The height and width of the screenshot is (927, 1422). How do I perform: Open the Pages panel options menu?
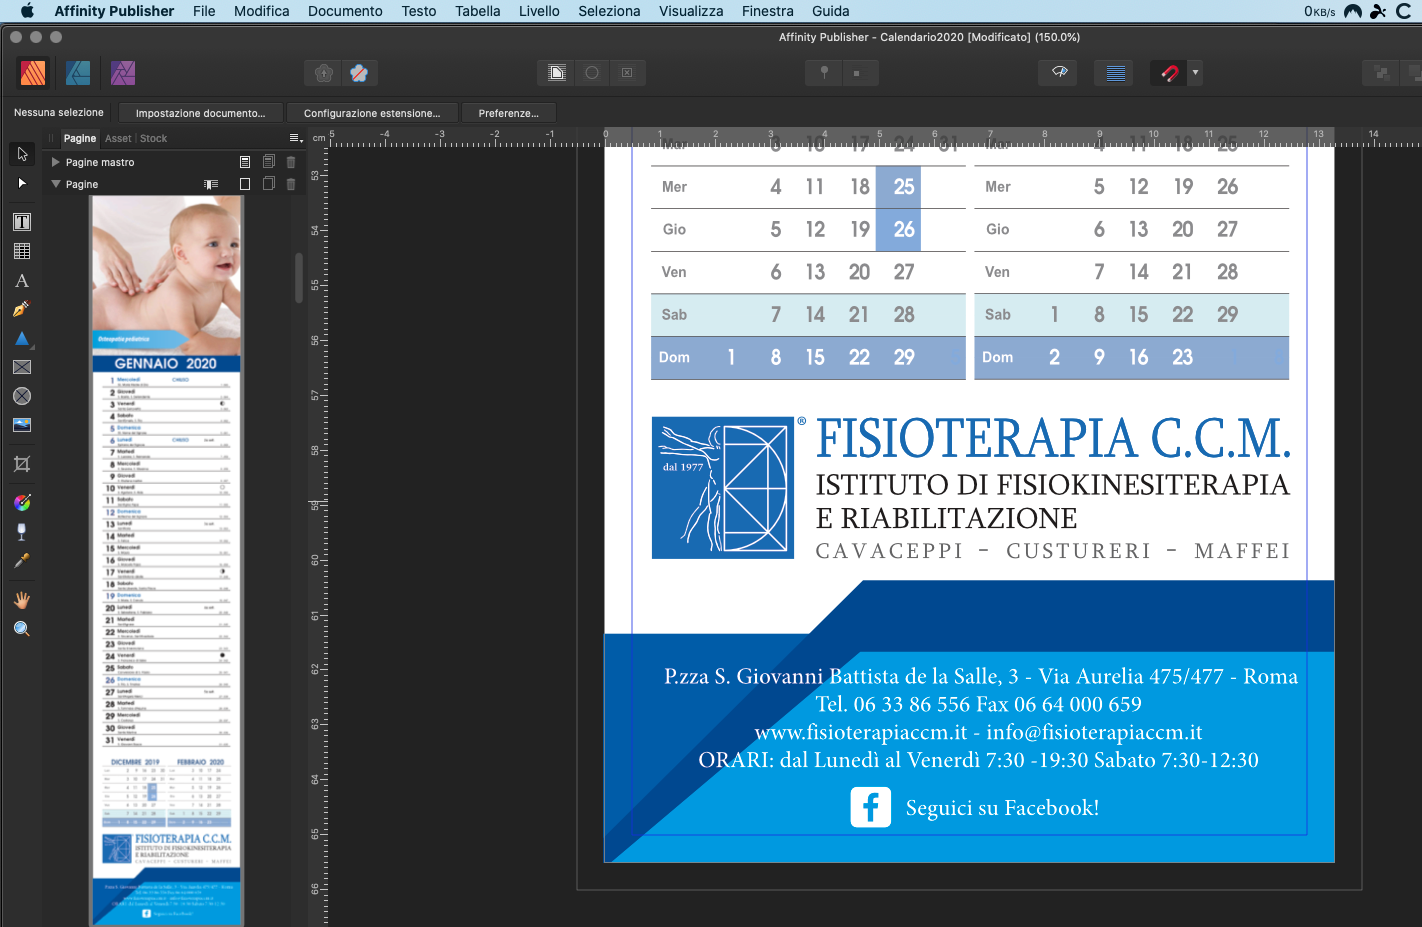pos(295,138)
